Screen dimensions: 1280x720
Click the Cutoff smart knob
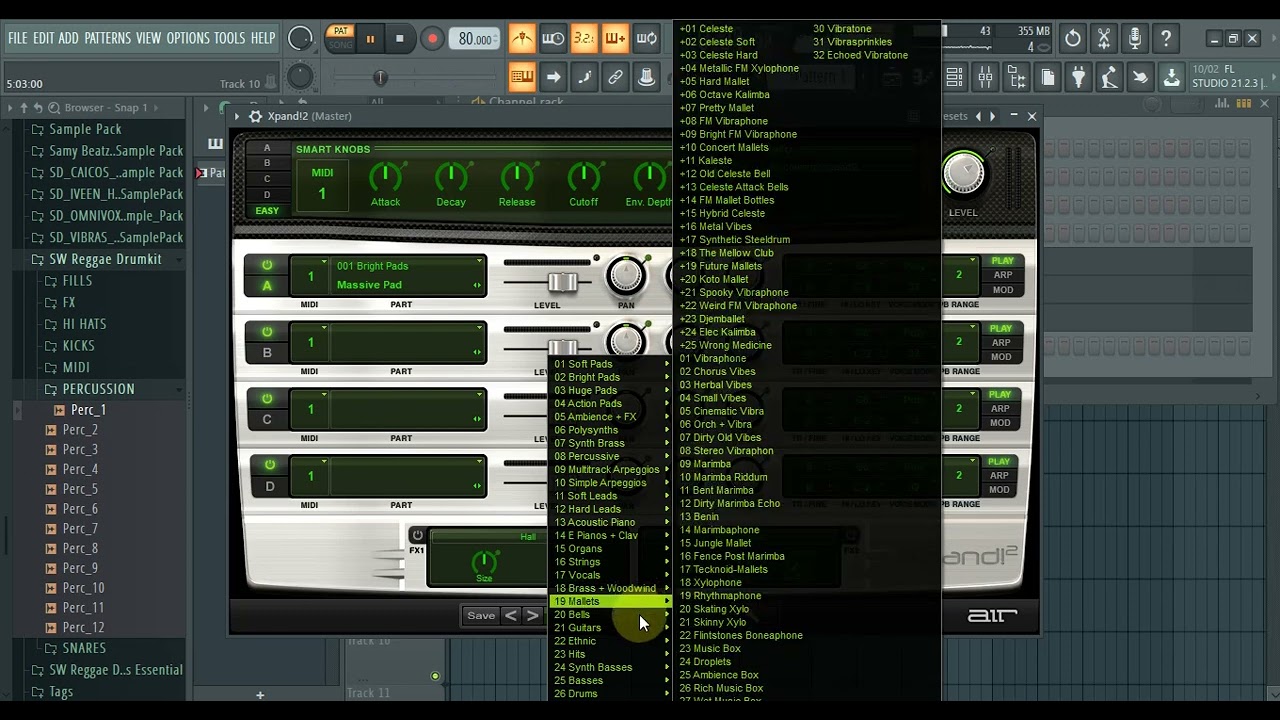[x=584, y=178]
